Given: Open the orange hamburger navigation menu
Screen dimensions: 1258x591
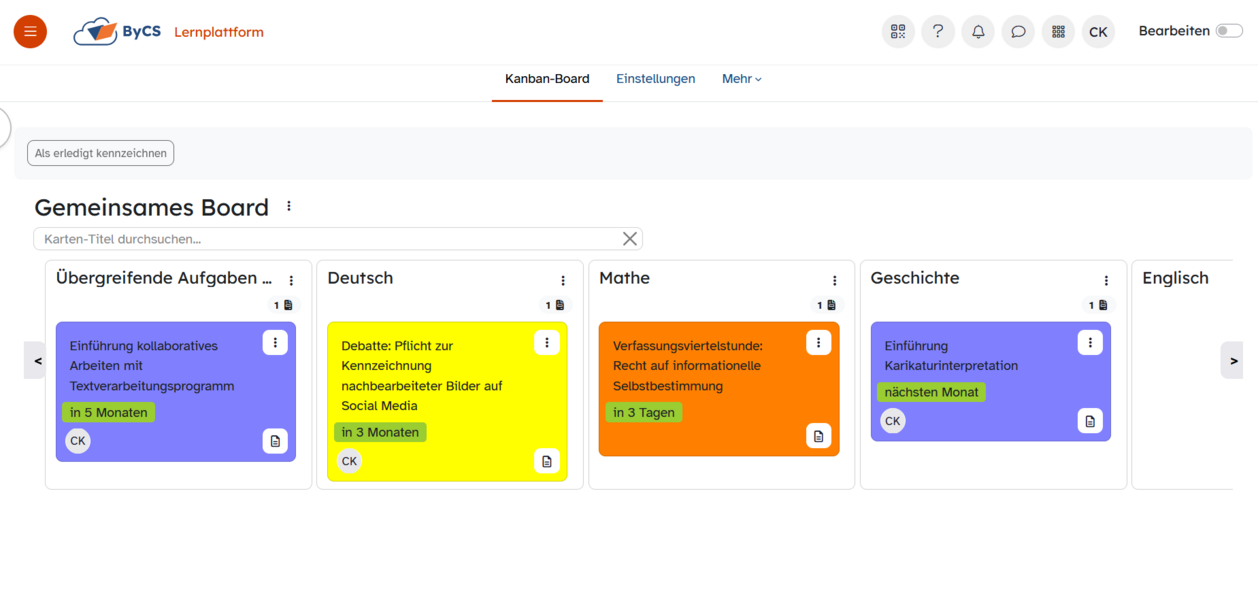Looking at the screenshot, I should (x=30, y=31).
